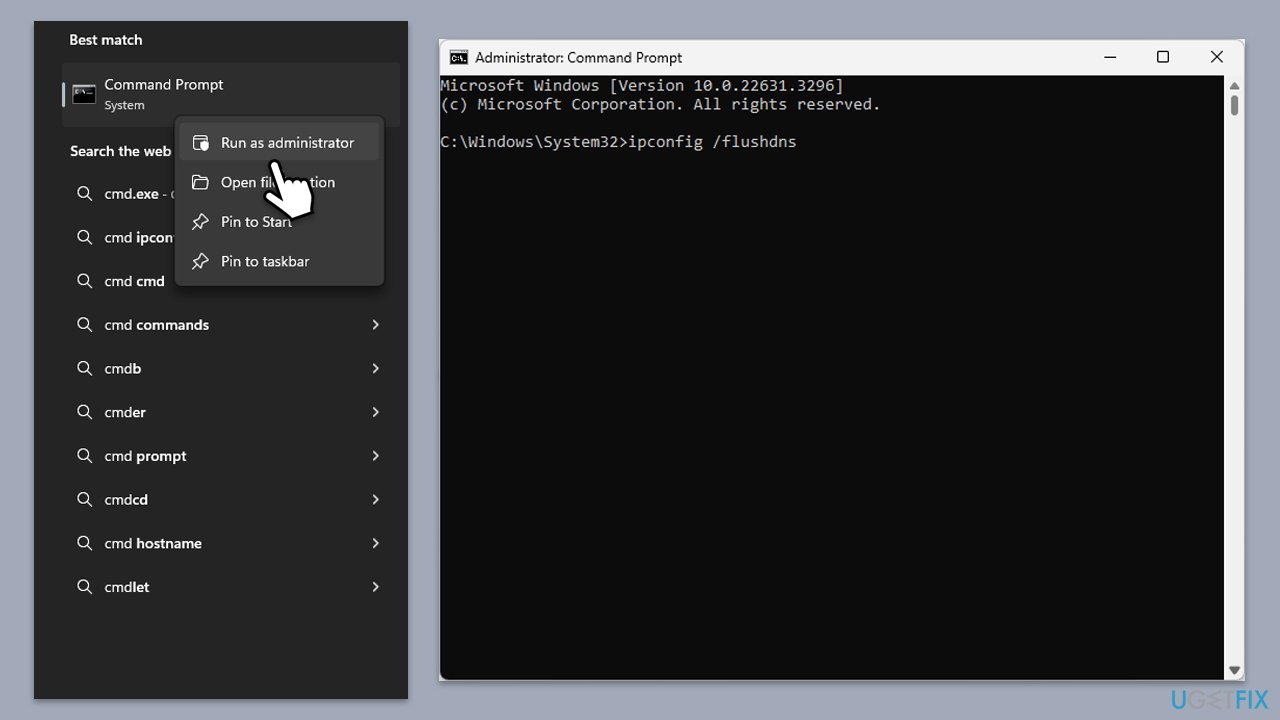The image size is (1280, 720).
Task: Select Run as administrator from context menu
Action: pyautogui.click(x=287, y=143)
